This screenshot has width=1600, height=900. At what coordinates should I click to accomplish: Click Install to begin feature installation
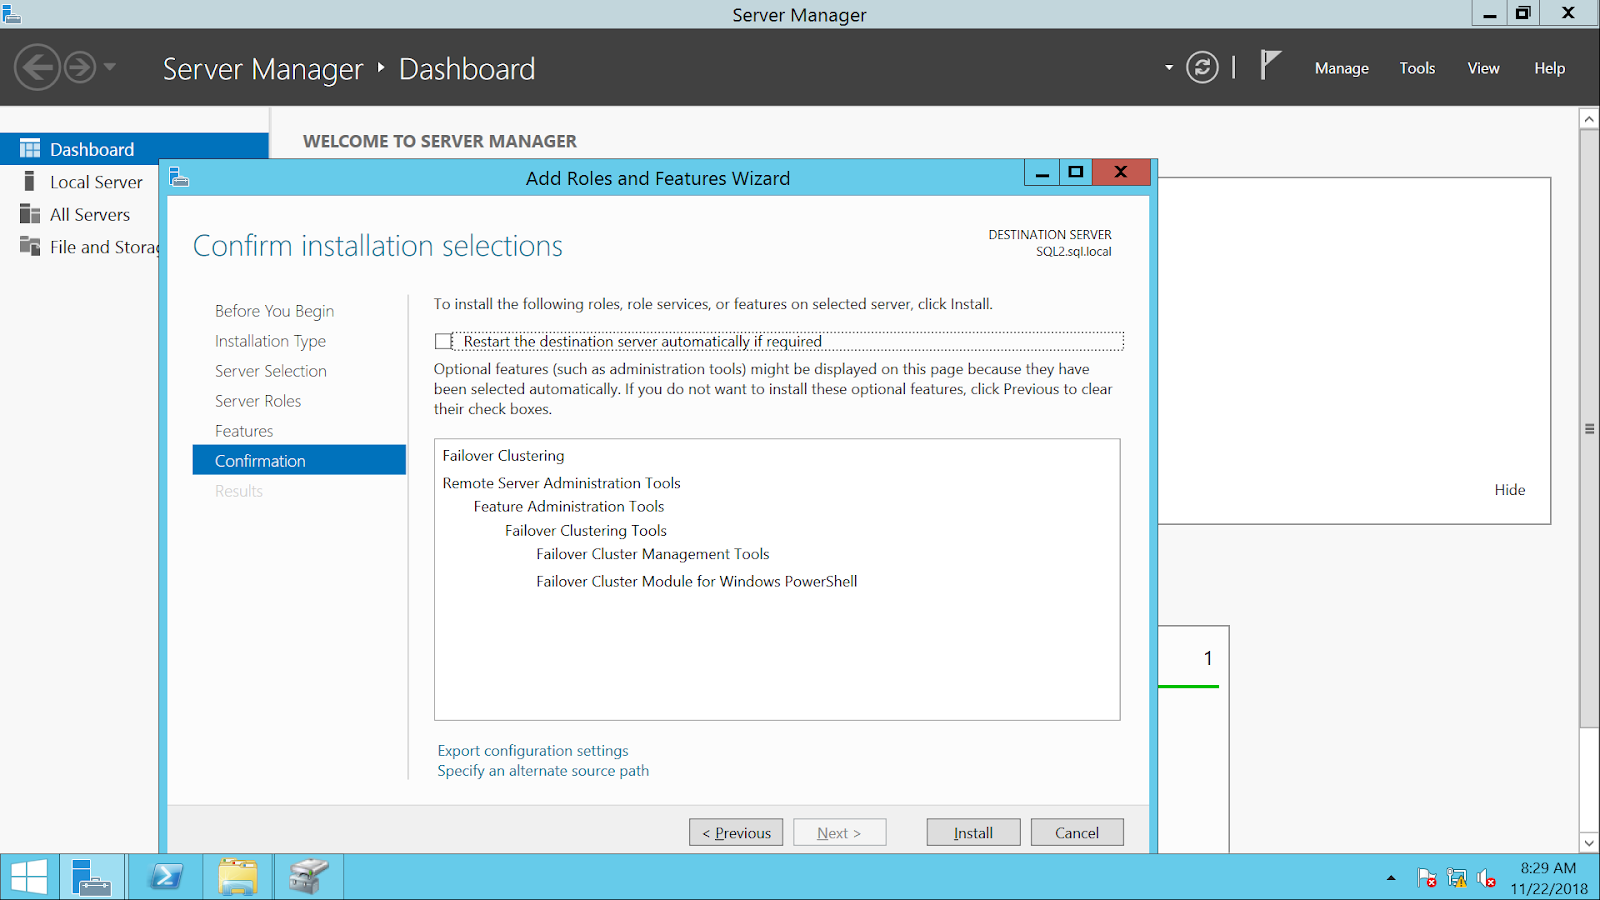pos(972,832)
